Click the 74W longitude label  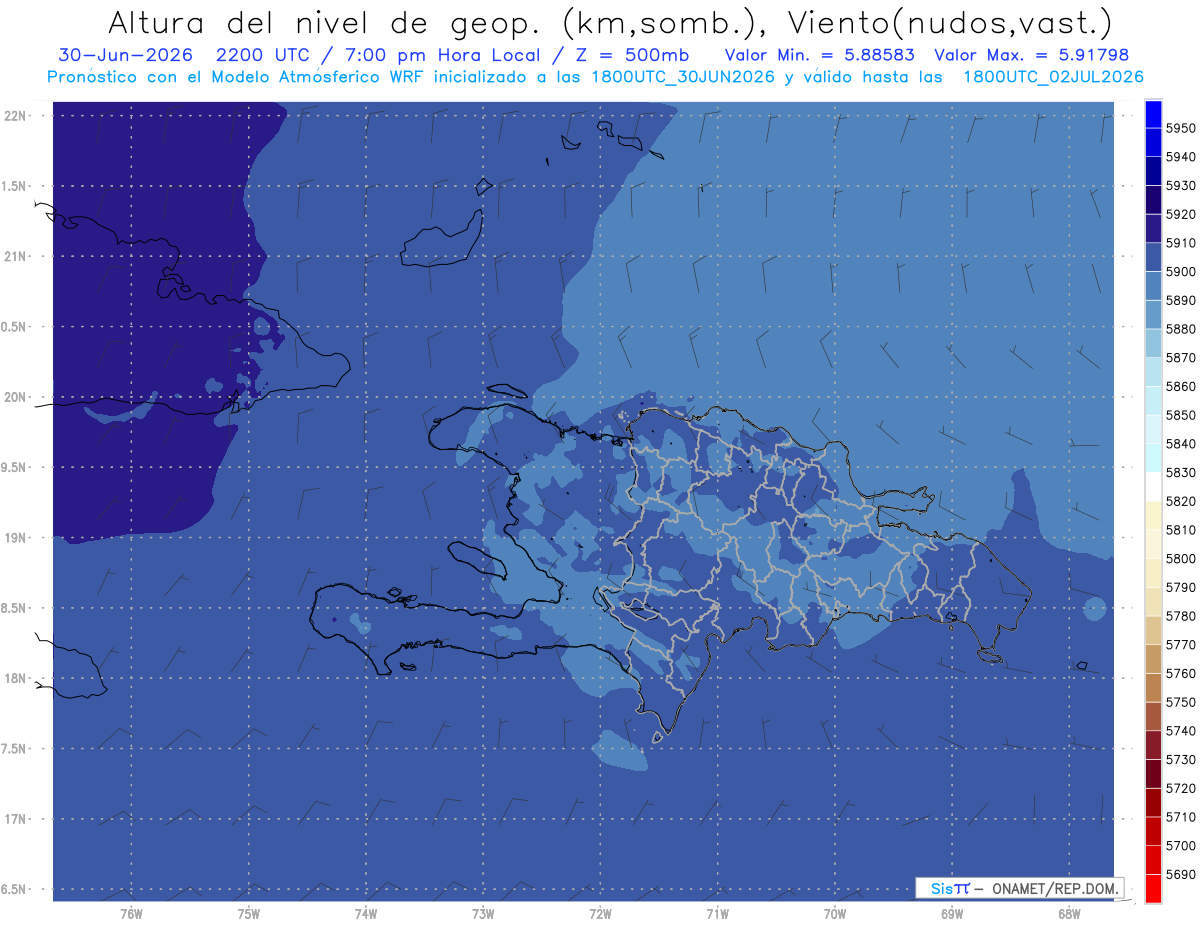tap(365, 913)
